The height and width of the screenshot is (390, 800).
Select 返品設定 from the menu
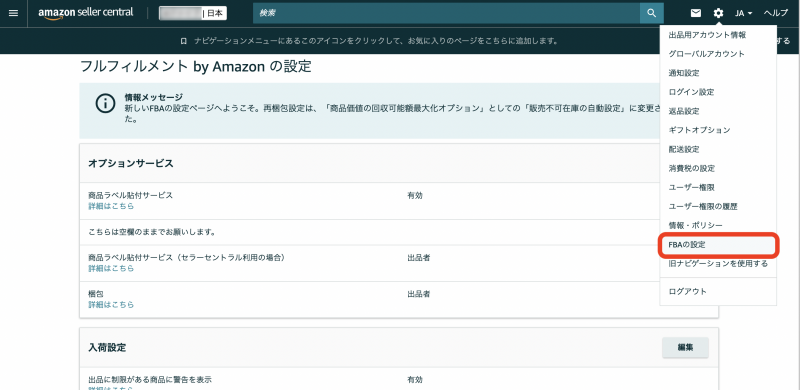684,111
